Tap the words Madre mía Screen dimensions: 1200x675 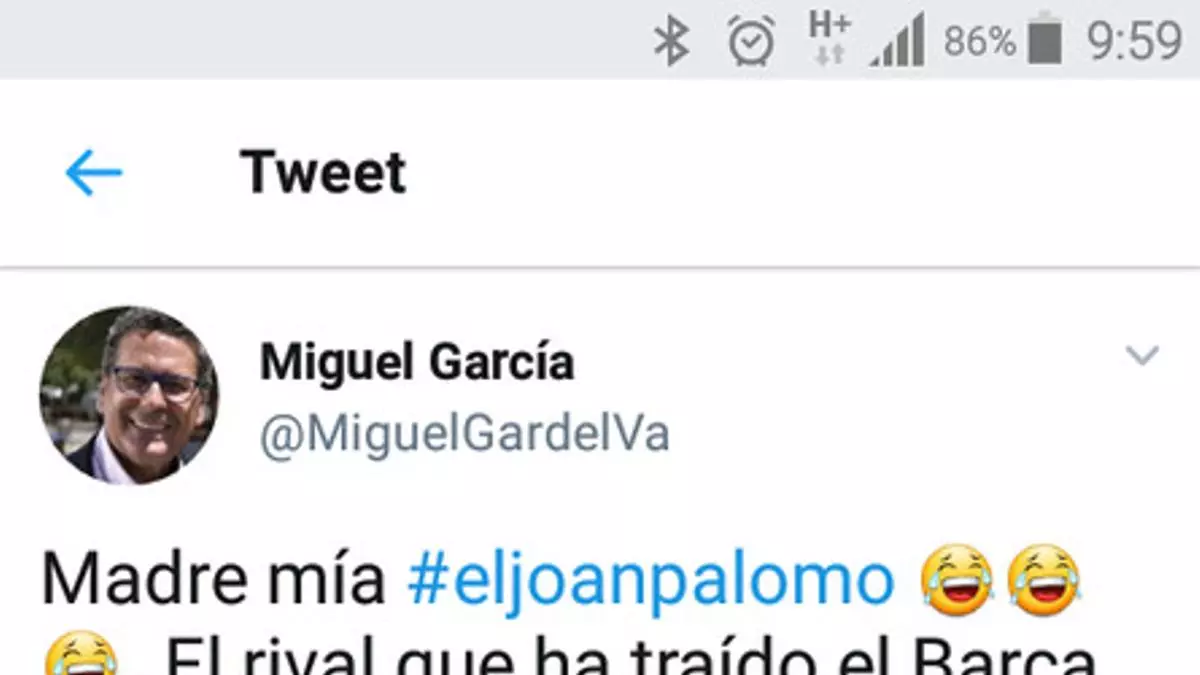[x=213, y=581]
